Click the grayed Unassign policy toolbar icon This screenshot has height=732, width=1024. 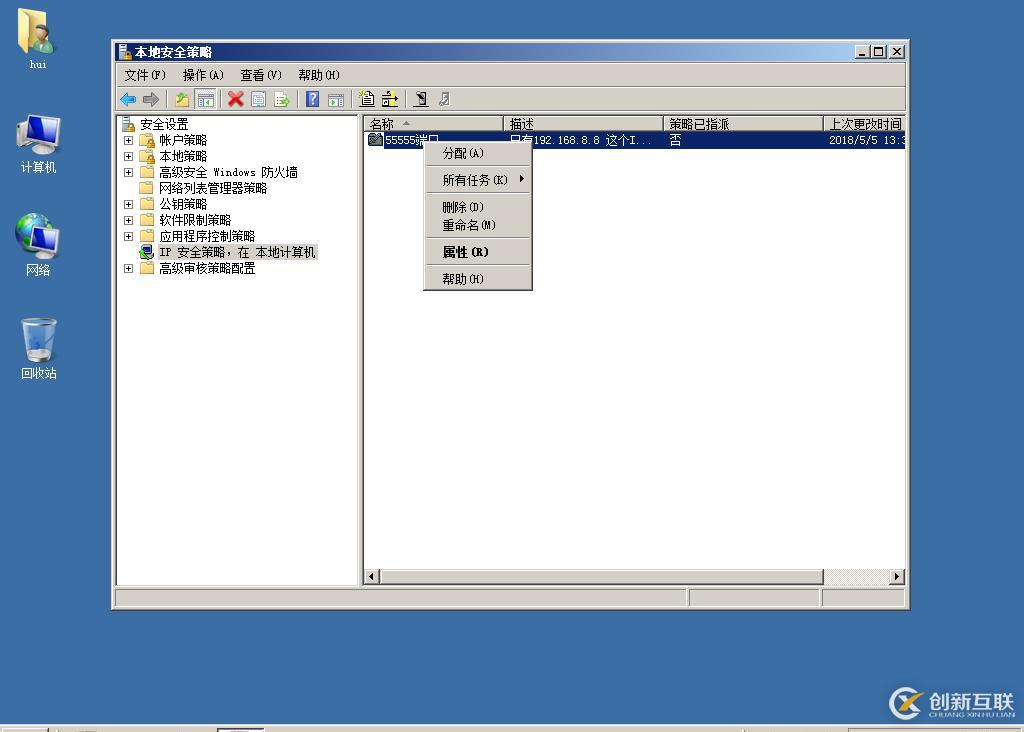pyautogui.click(x=444, y=99)
